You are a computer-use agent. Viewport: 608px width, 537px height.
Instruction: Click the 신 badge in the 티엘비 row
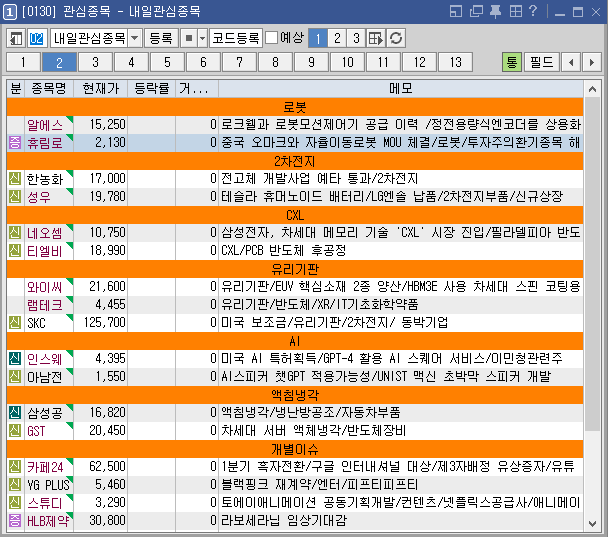pyautogui.click(x=15, y=250)
